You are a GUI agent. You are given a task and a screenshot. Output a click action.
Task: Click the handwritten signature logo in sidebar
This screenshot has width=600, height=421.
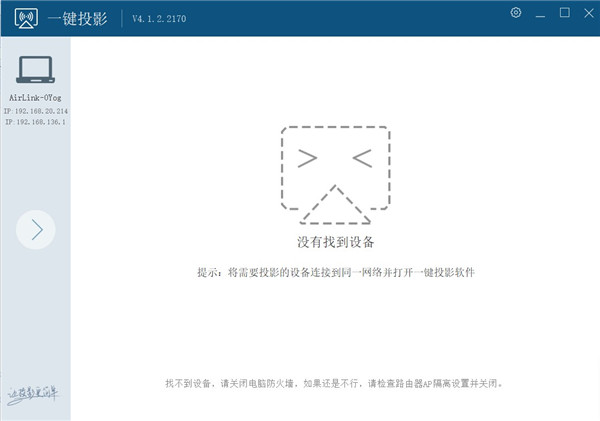click(33, 395)
